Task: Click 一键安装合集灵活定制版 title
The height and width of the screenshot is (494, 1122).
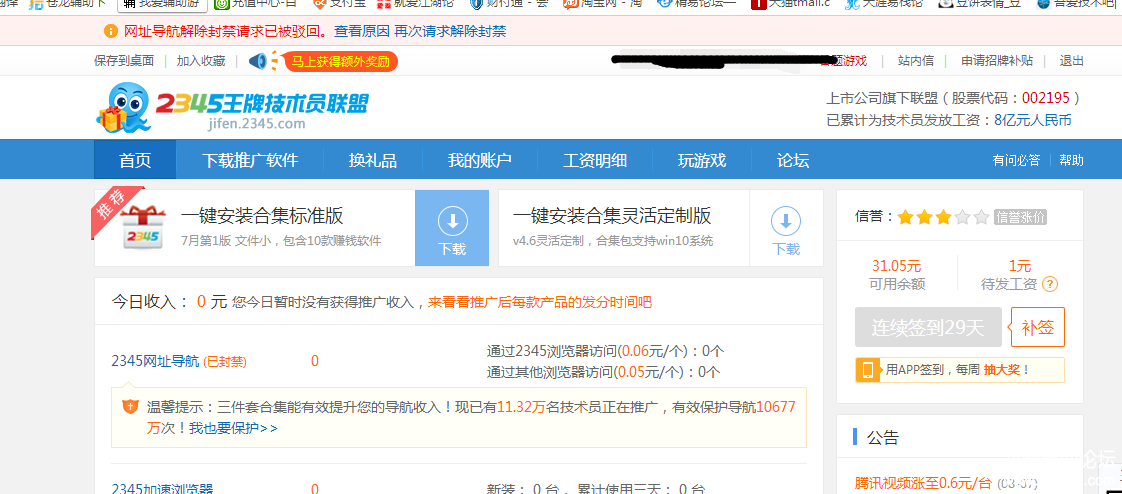Action: (612, 215)
